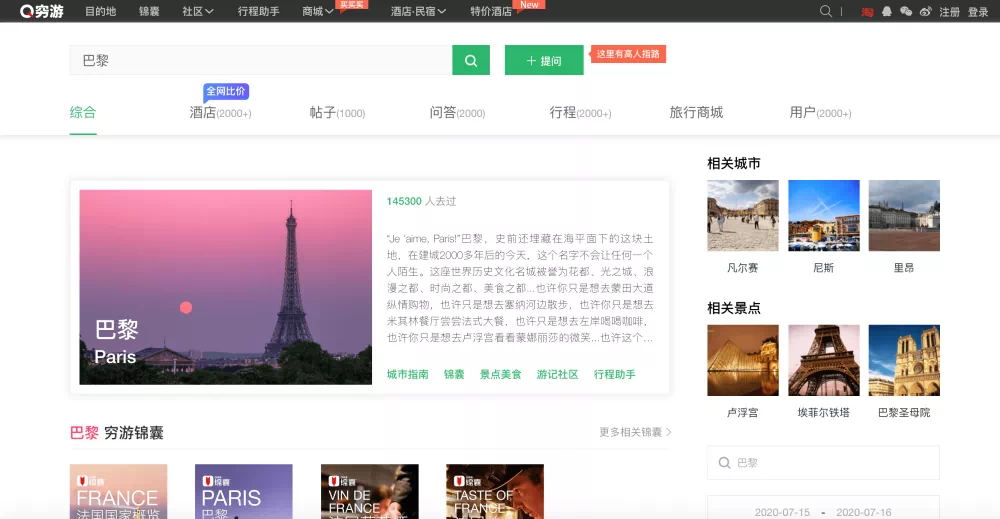This screenshot has width=1000, height=519.
Task: Open 更多相关锦囊 chevron link
Action: click(635, 432)
